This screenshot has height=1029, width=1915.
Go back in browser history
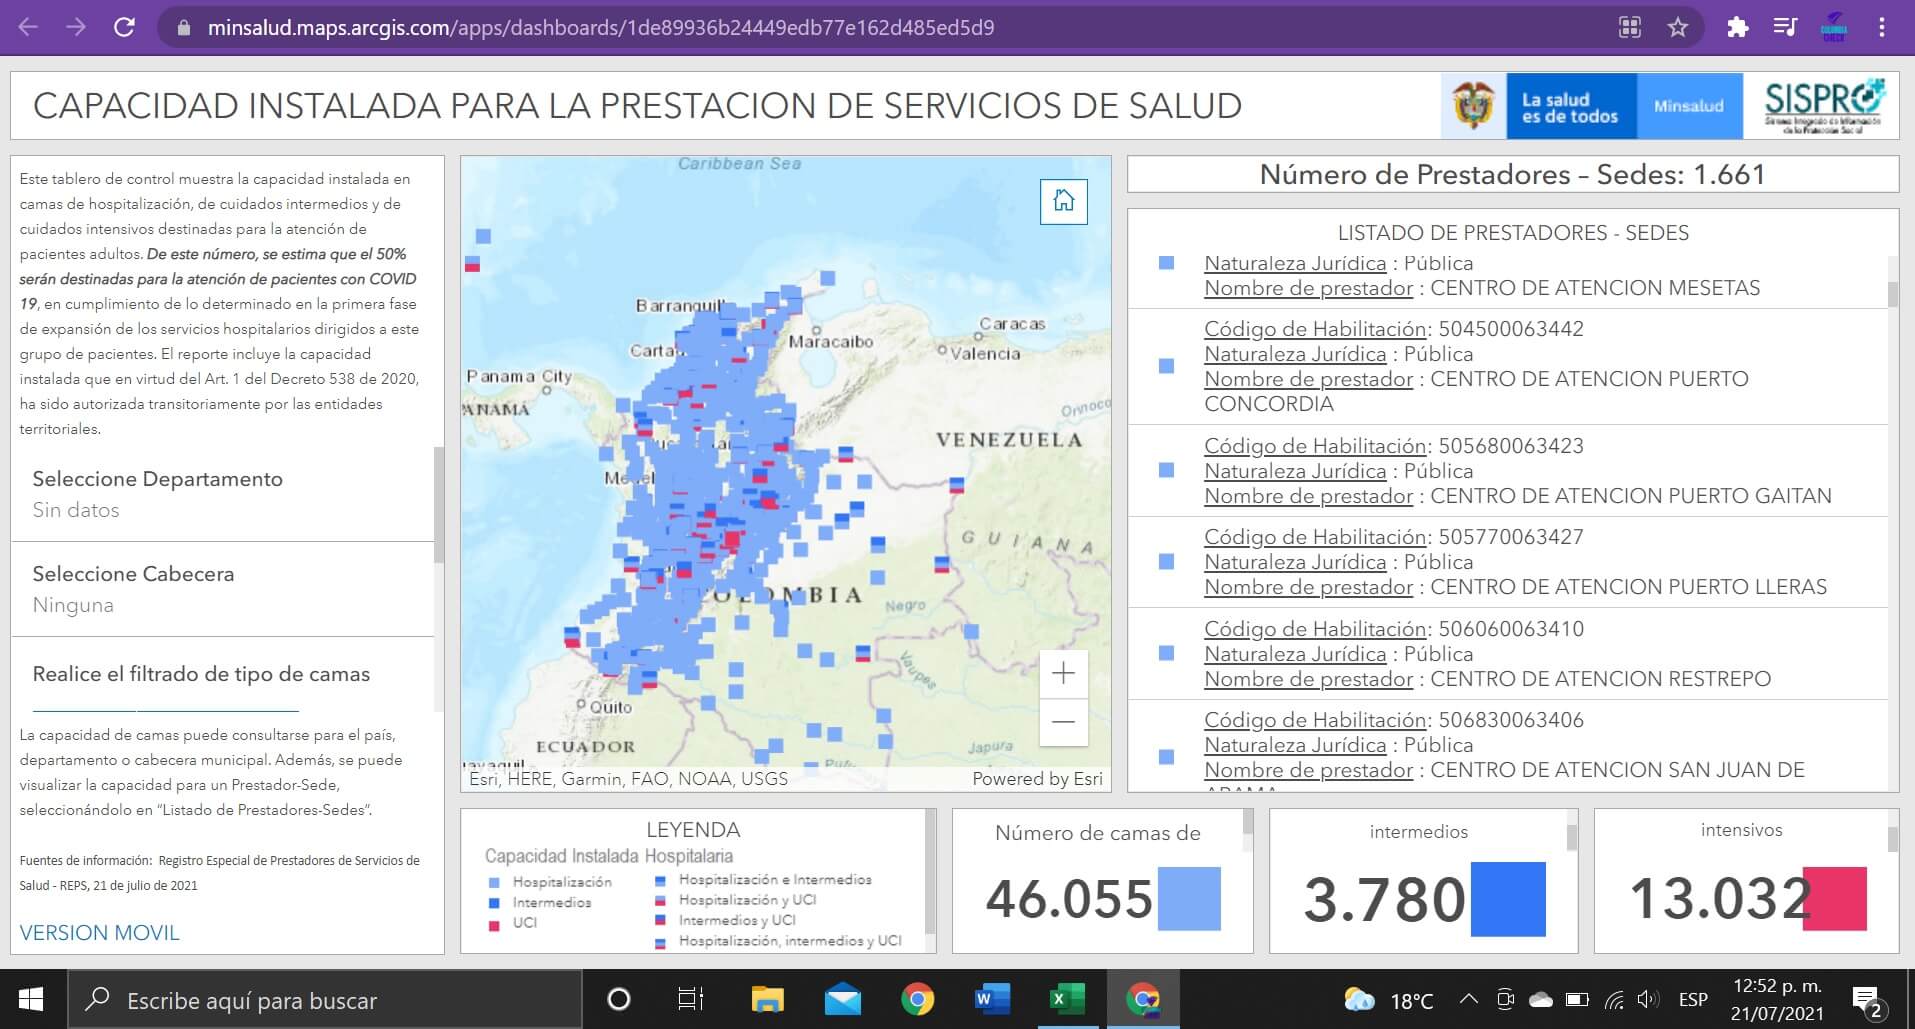[x=28, y=27]
